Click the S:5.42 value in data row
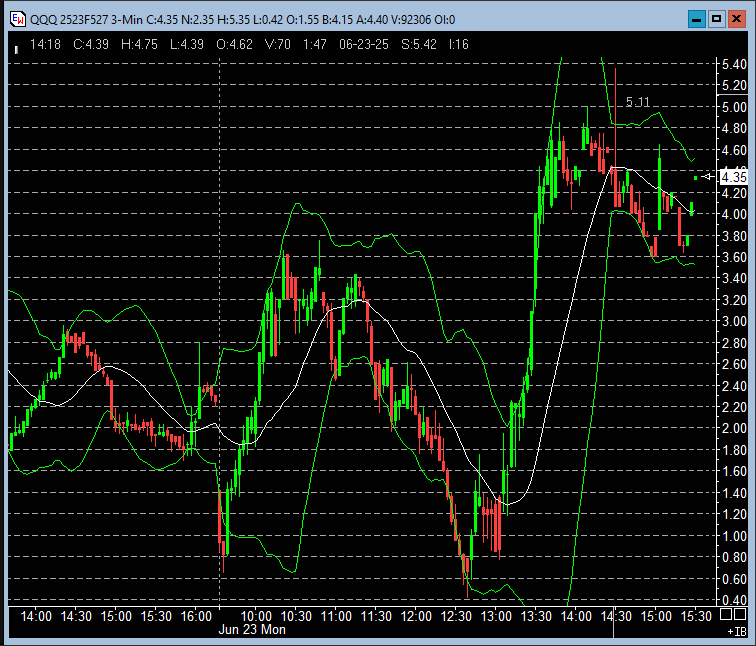 pos(418,44)
